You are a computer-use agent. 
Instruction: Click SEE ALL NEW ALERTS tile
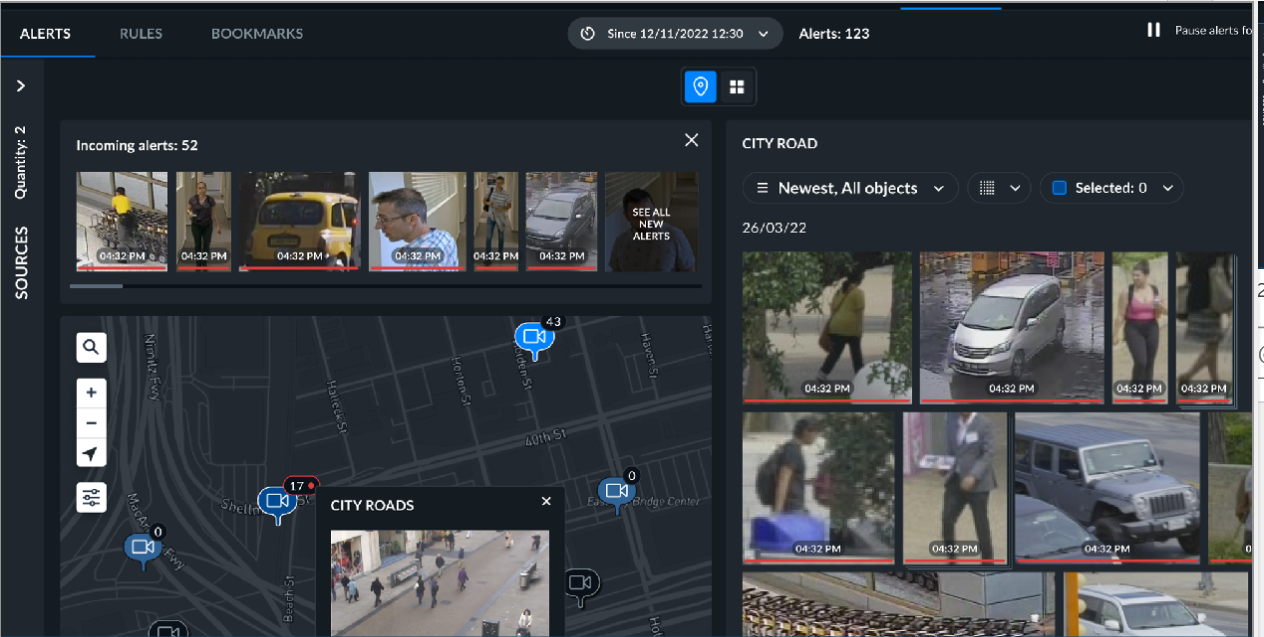coord(651,222)
